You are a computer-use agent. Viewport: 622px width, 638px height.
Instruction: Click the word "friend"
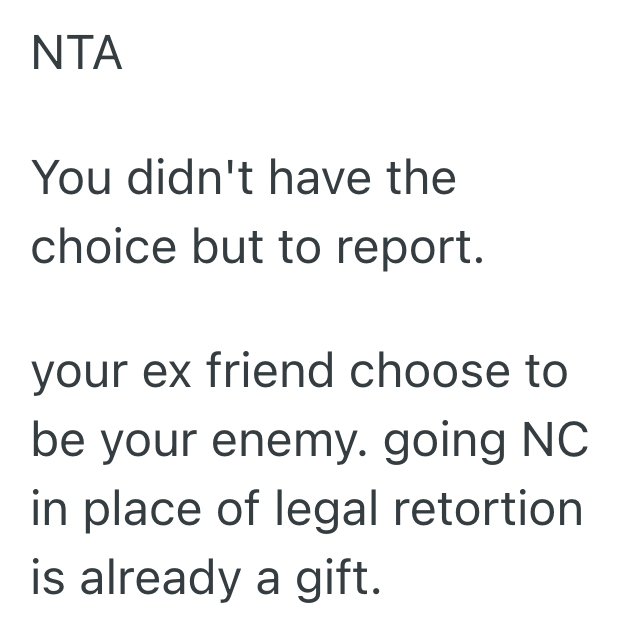[268, 372]
